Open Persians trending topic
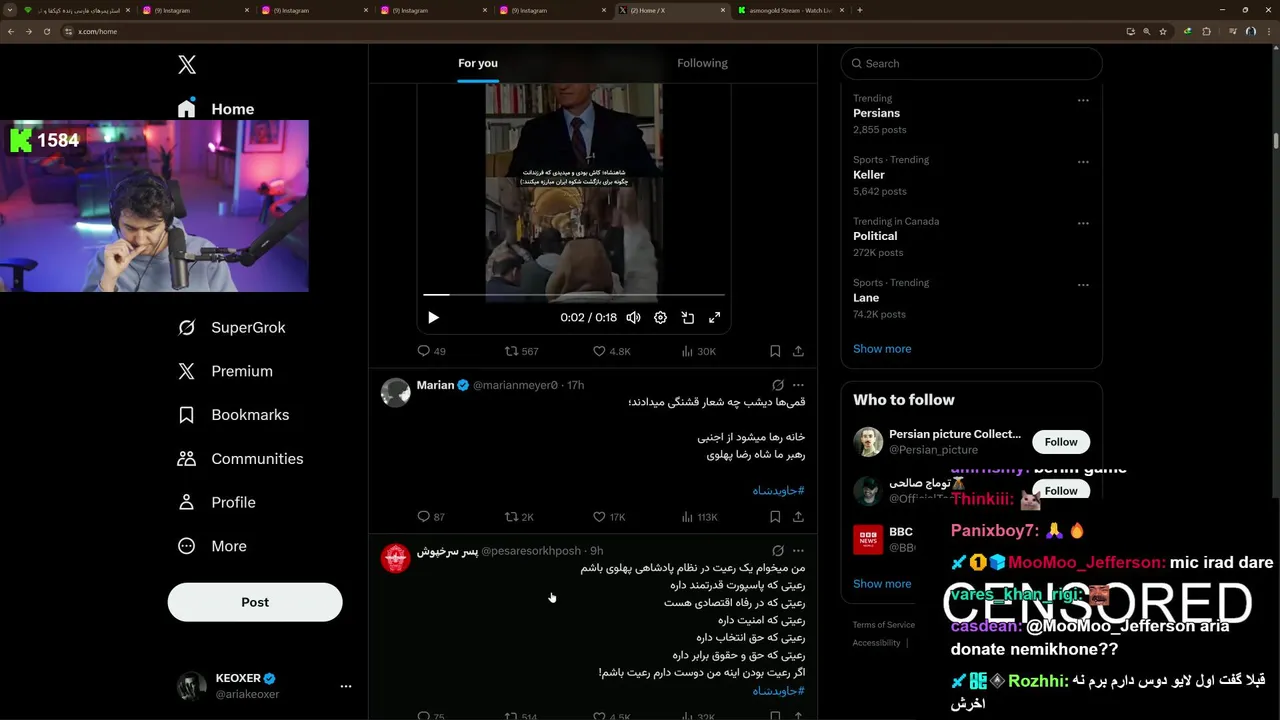Image resolution: width=1280 pixels, height=720 pixels. coord(877,113)
